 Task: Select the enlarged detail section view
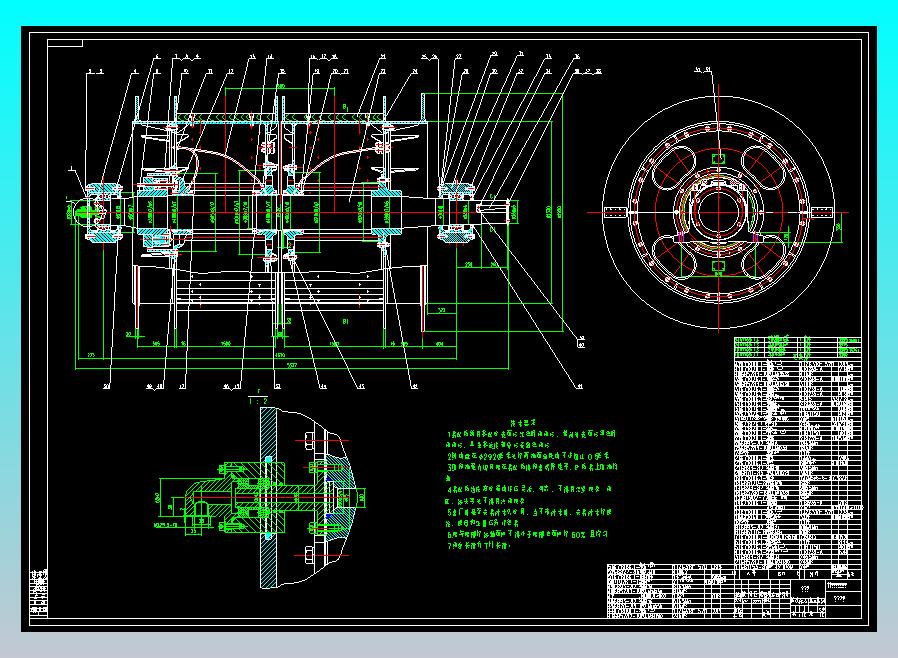pyautogui.click(x=261, y=498)
